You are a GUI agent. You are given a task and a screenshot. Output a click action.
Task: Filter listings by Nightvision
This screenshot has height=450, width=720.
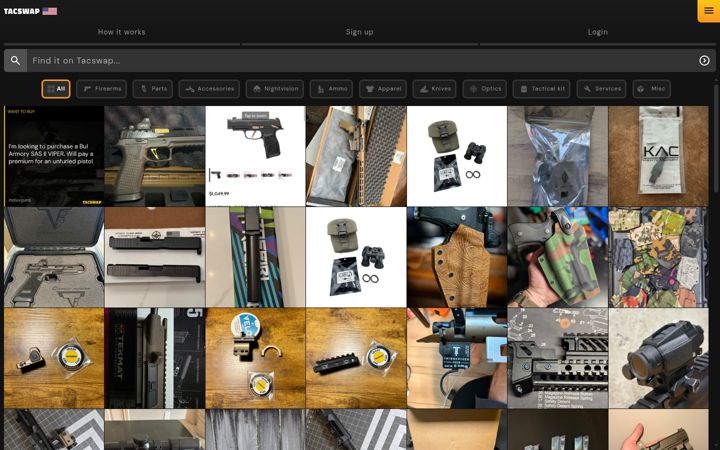275,89
